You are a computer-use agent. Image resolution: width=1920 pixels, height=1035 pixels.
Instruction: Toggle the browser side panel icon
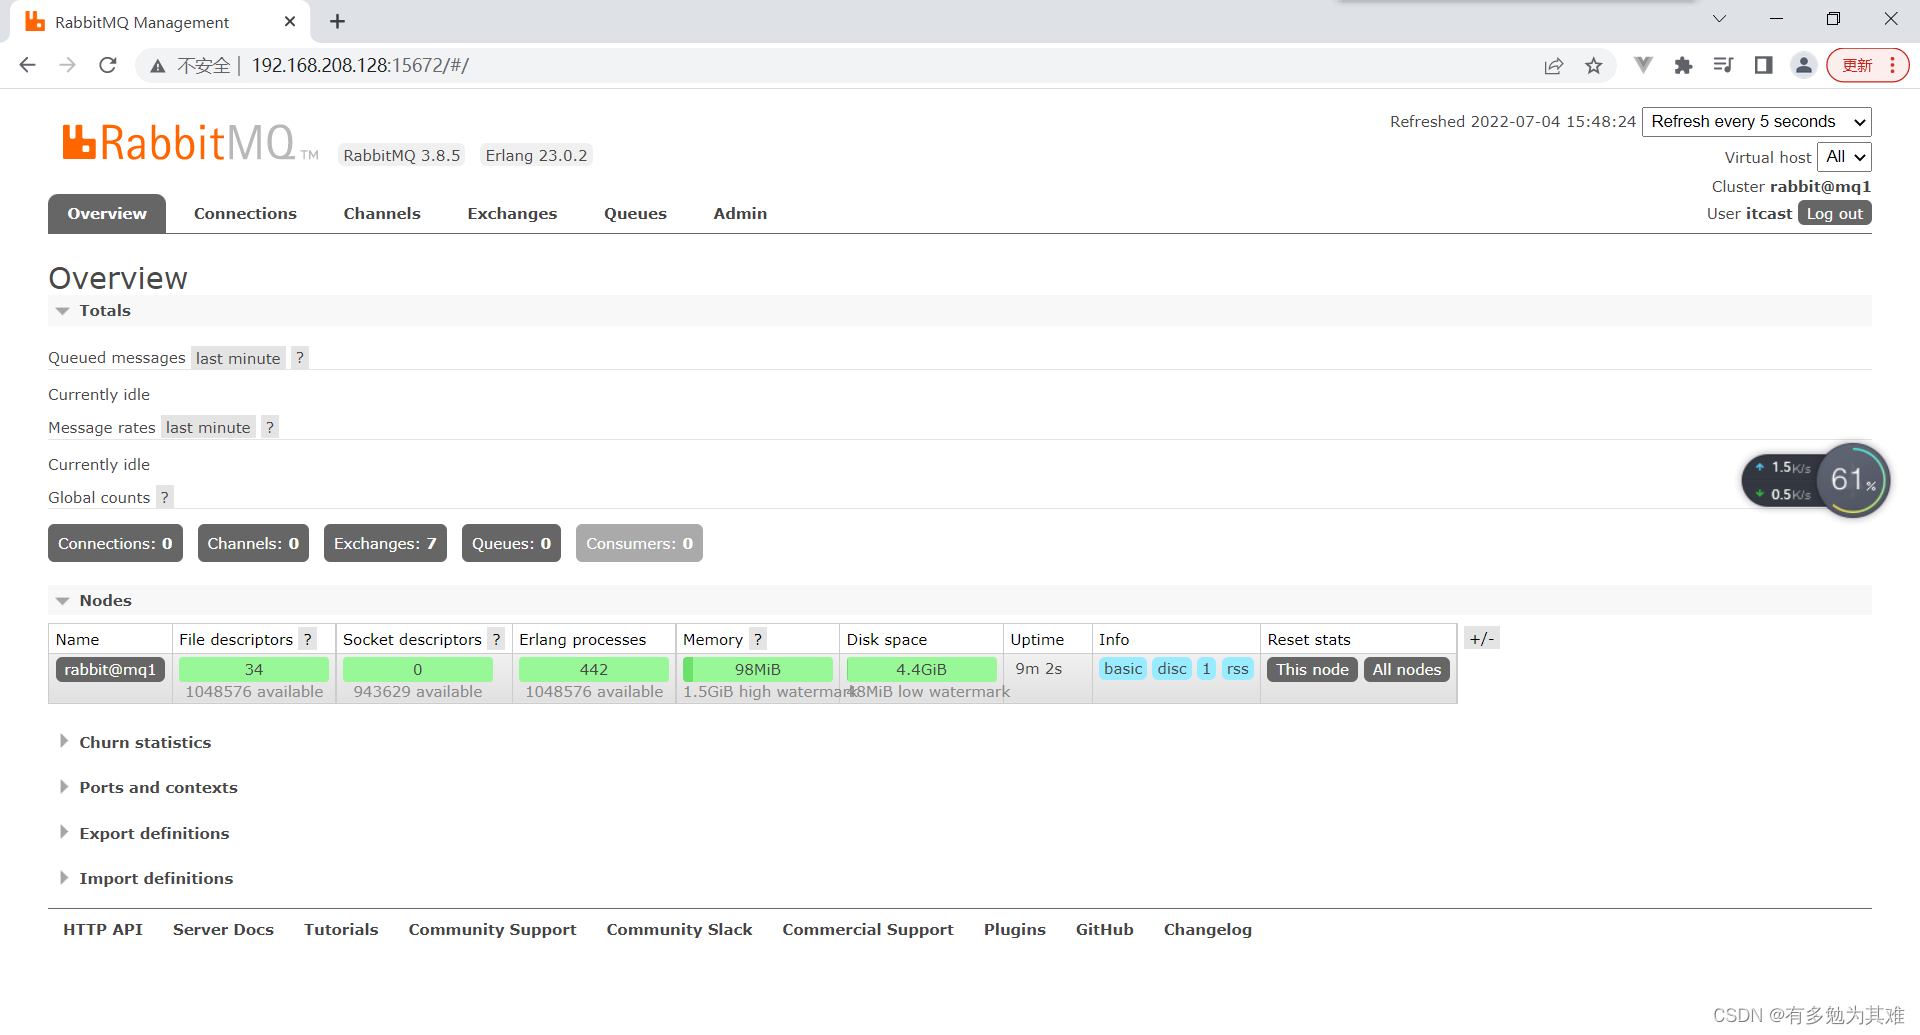pyautogui.click(x=1763, y=65)
